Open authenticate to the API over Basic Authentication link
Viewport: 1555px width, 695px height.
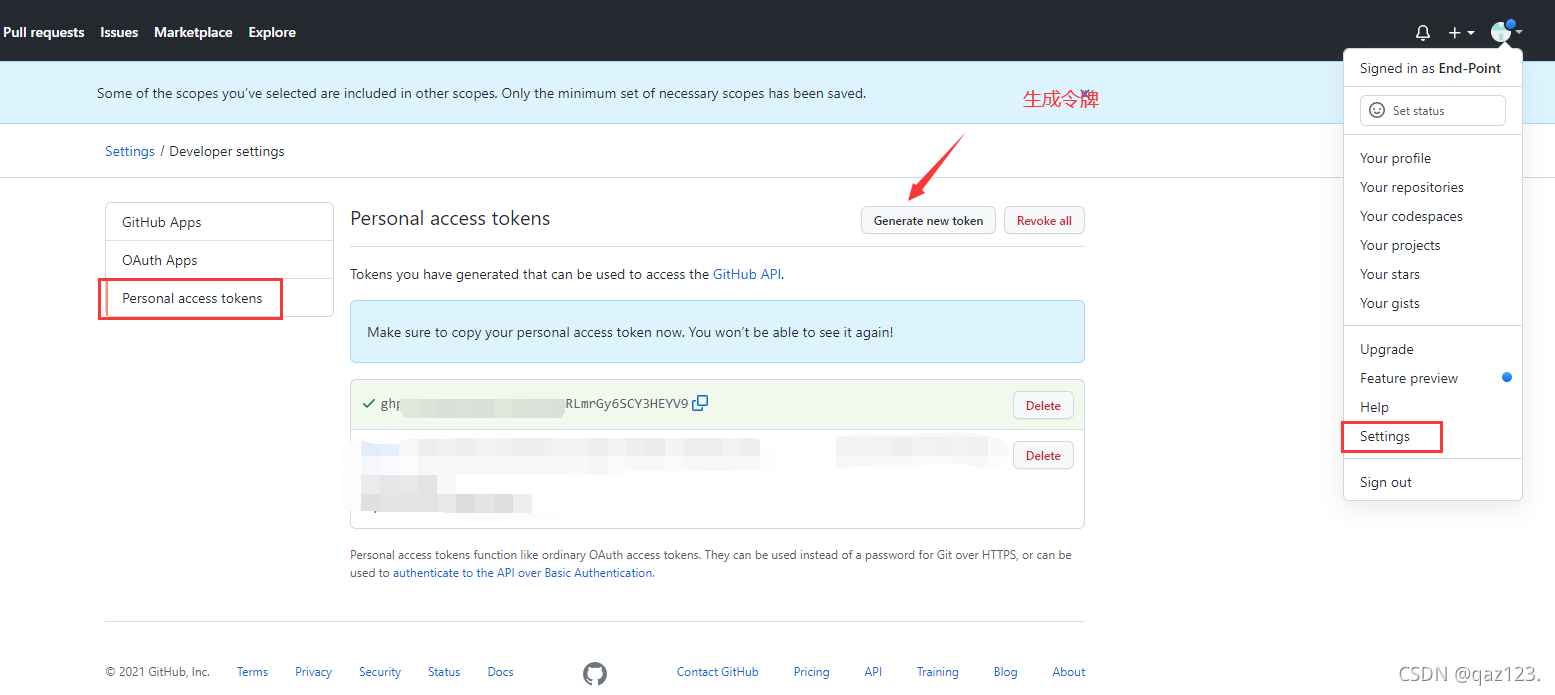(x=522, y=573)
